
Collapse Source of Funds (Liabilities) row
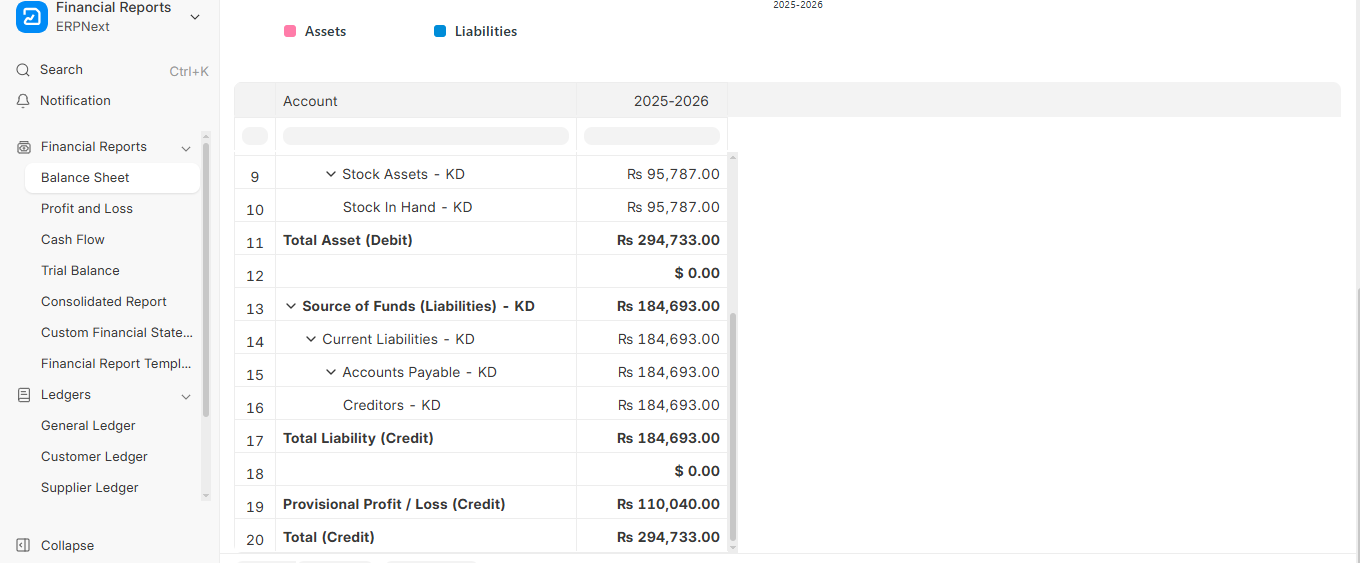[291, 306]
